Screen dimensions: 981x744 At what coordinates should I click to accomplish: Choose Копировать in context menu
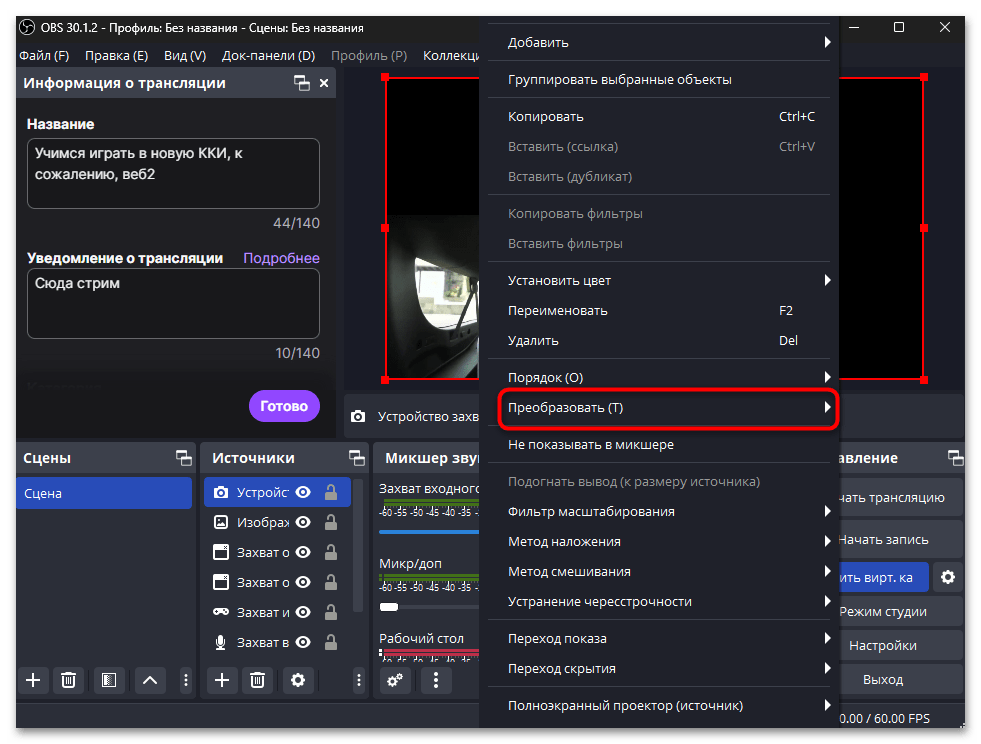click(659, 116)
